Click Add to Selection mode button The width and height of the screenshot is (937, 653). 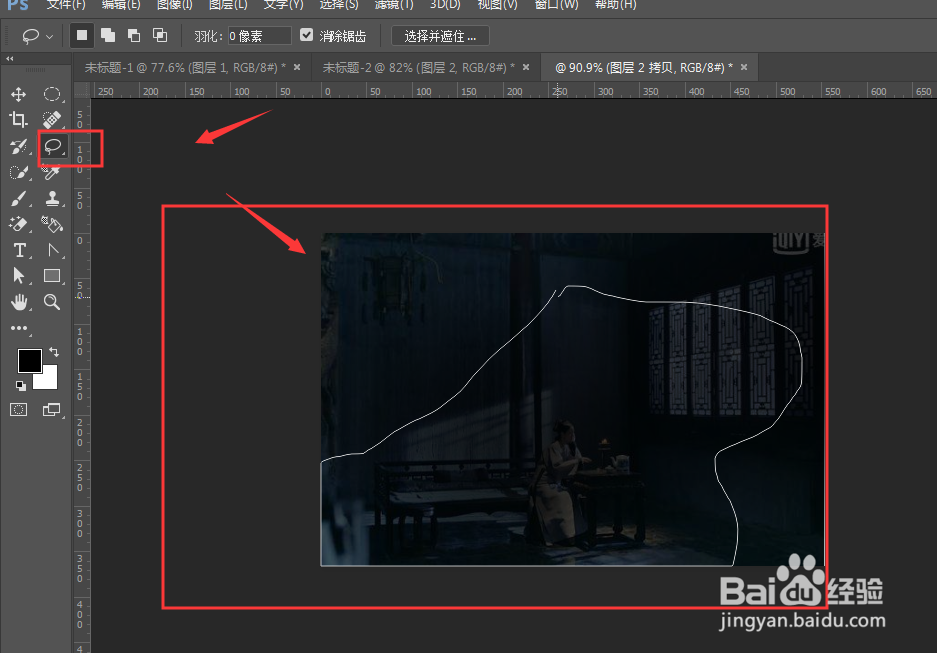[108, 35]
